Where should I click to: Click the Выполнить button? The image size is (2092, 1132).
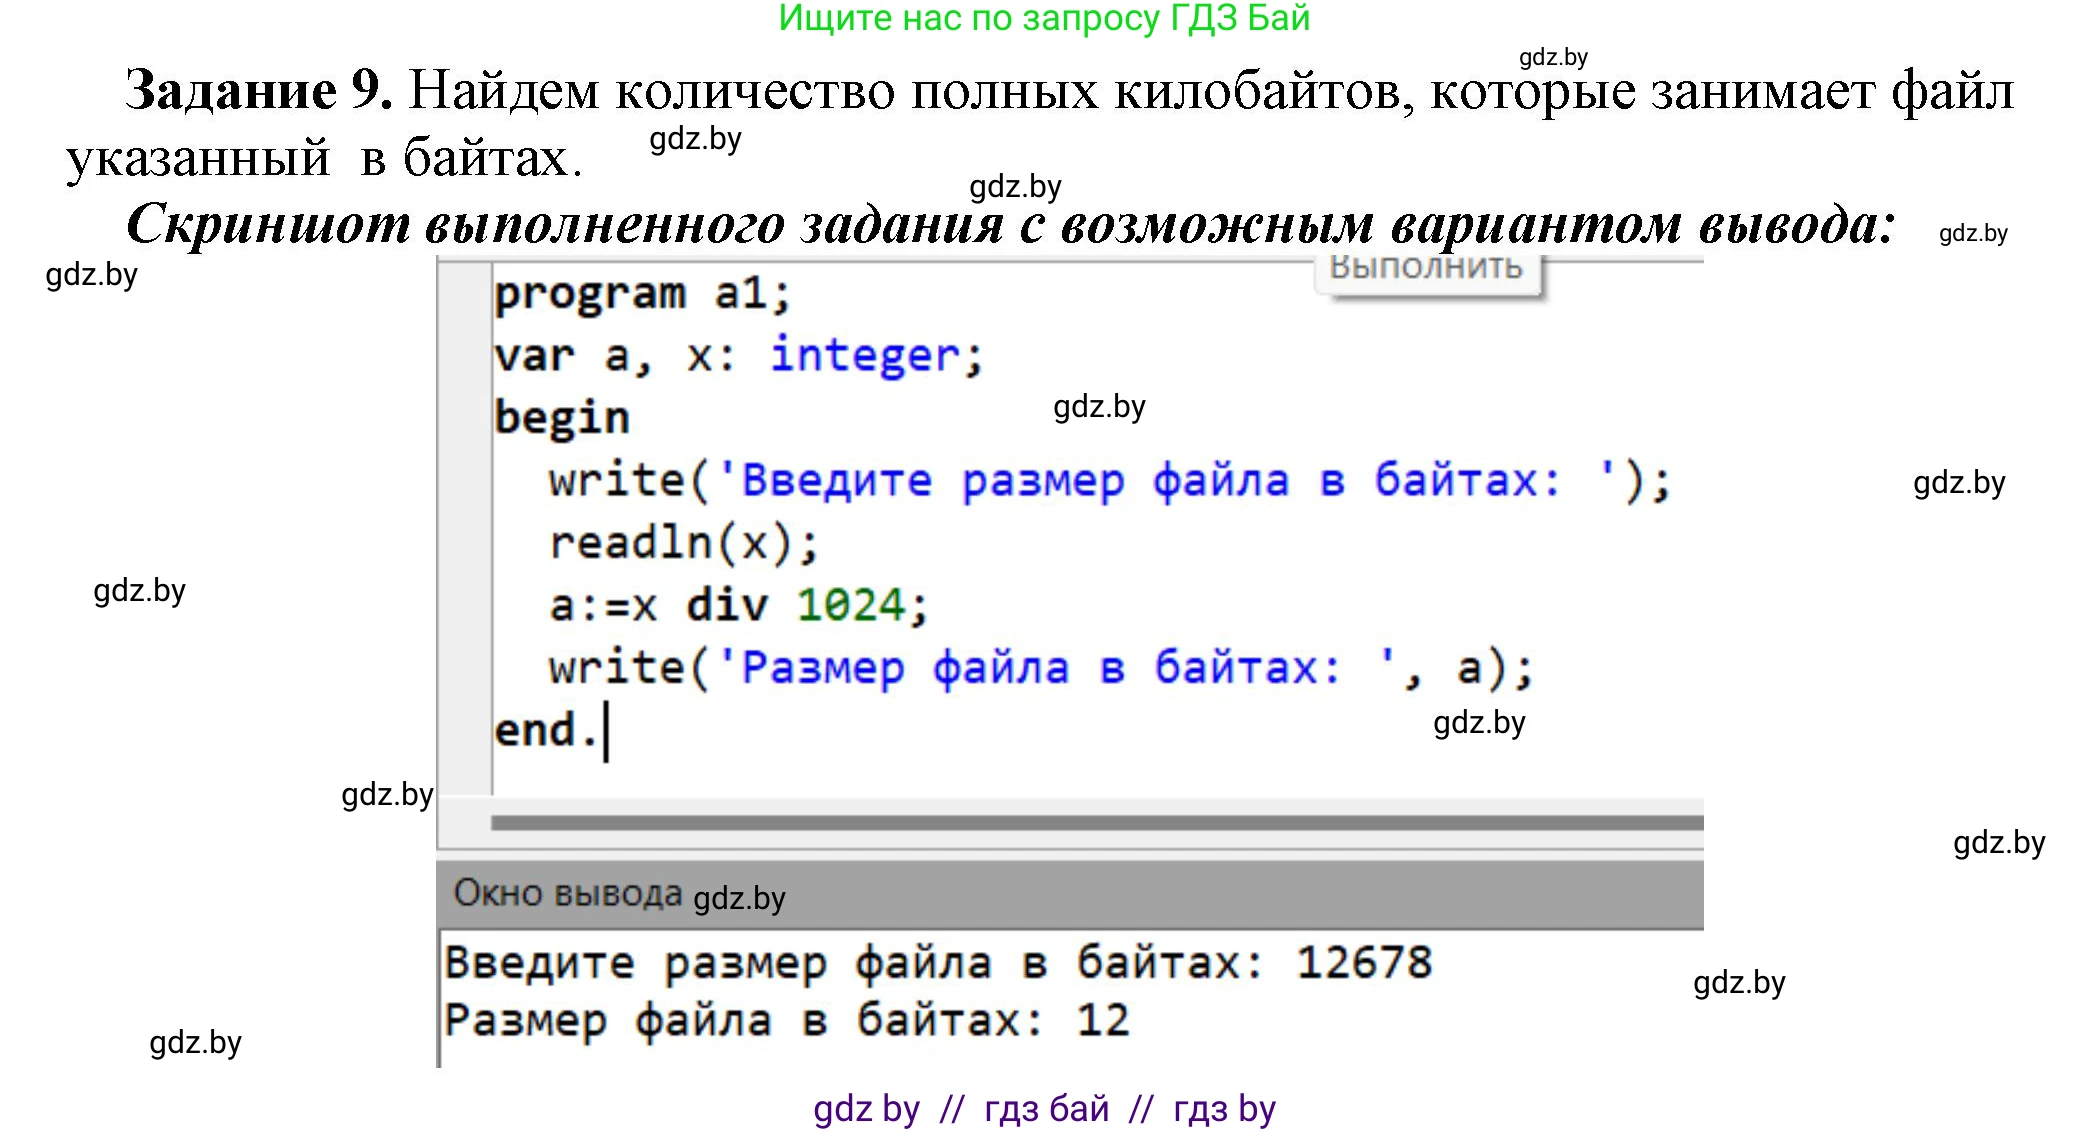[x=1427, y=271]
